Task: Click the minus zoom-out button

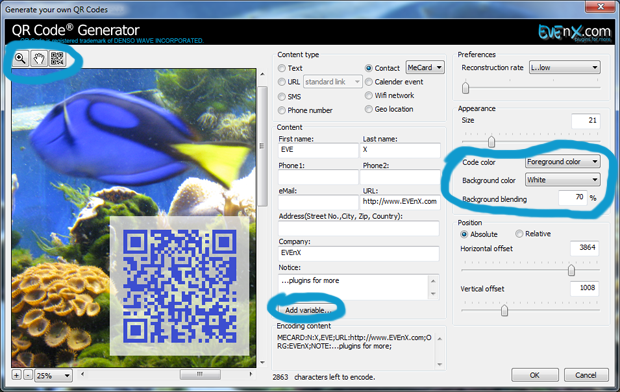Action: [x=28, y=375]
